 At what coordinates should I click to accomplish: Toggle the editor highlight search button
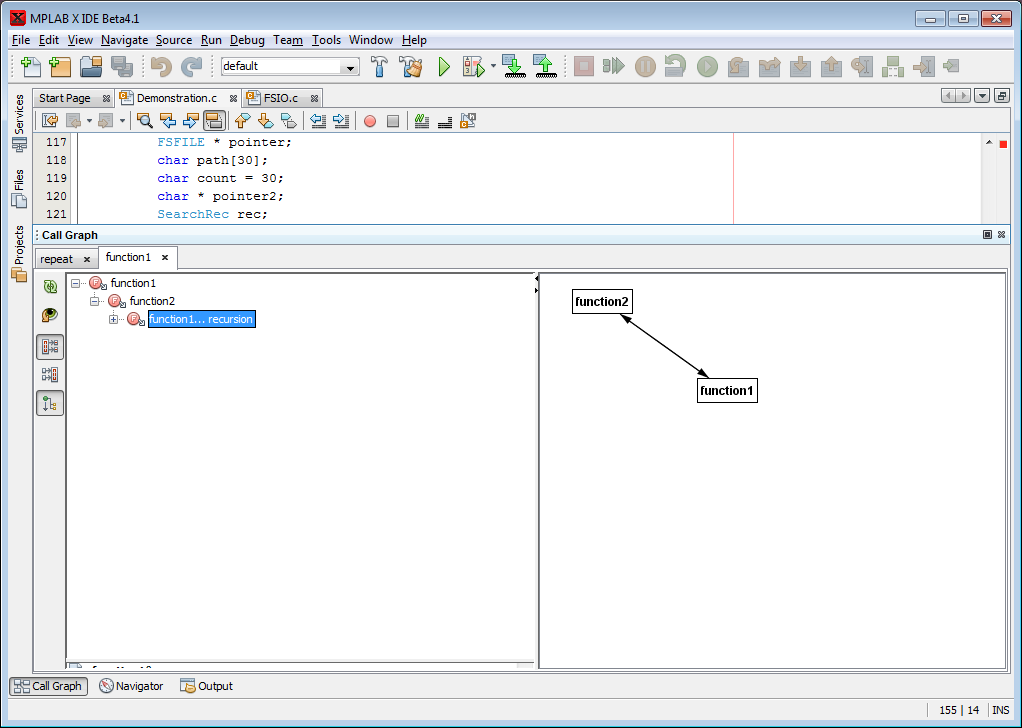click(x=213, y=121)
